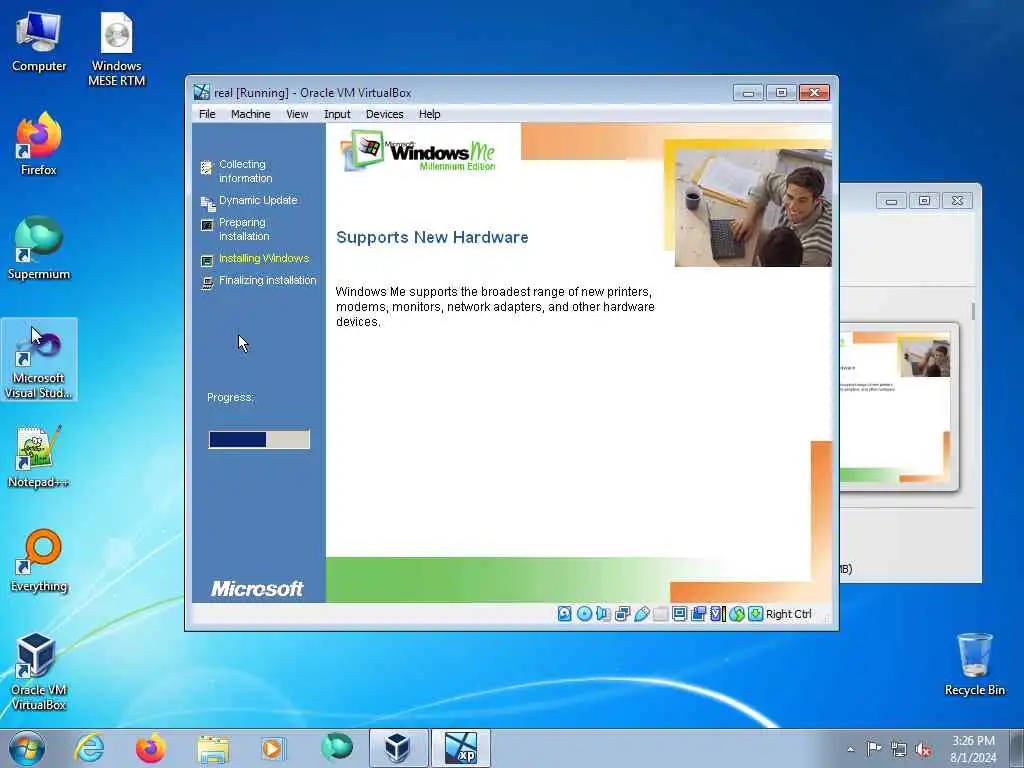Open the Windows Start menu
This screenshot has width=1024, height=768.
point(27,748)
